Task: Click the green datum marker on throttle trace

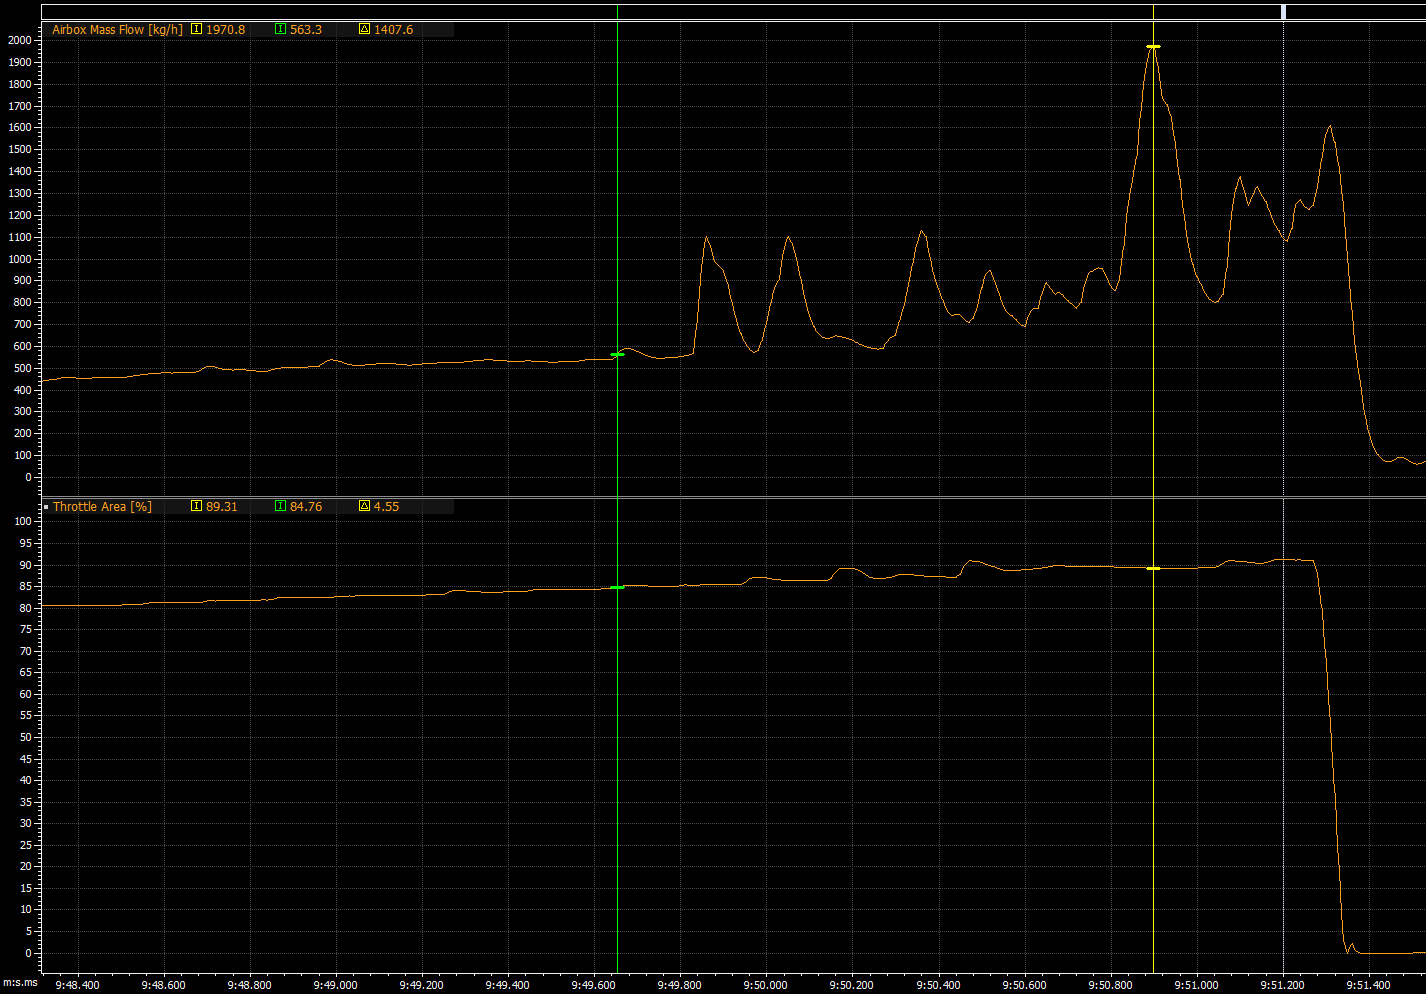Action: [x=617, y=587]
